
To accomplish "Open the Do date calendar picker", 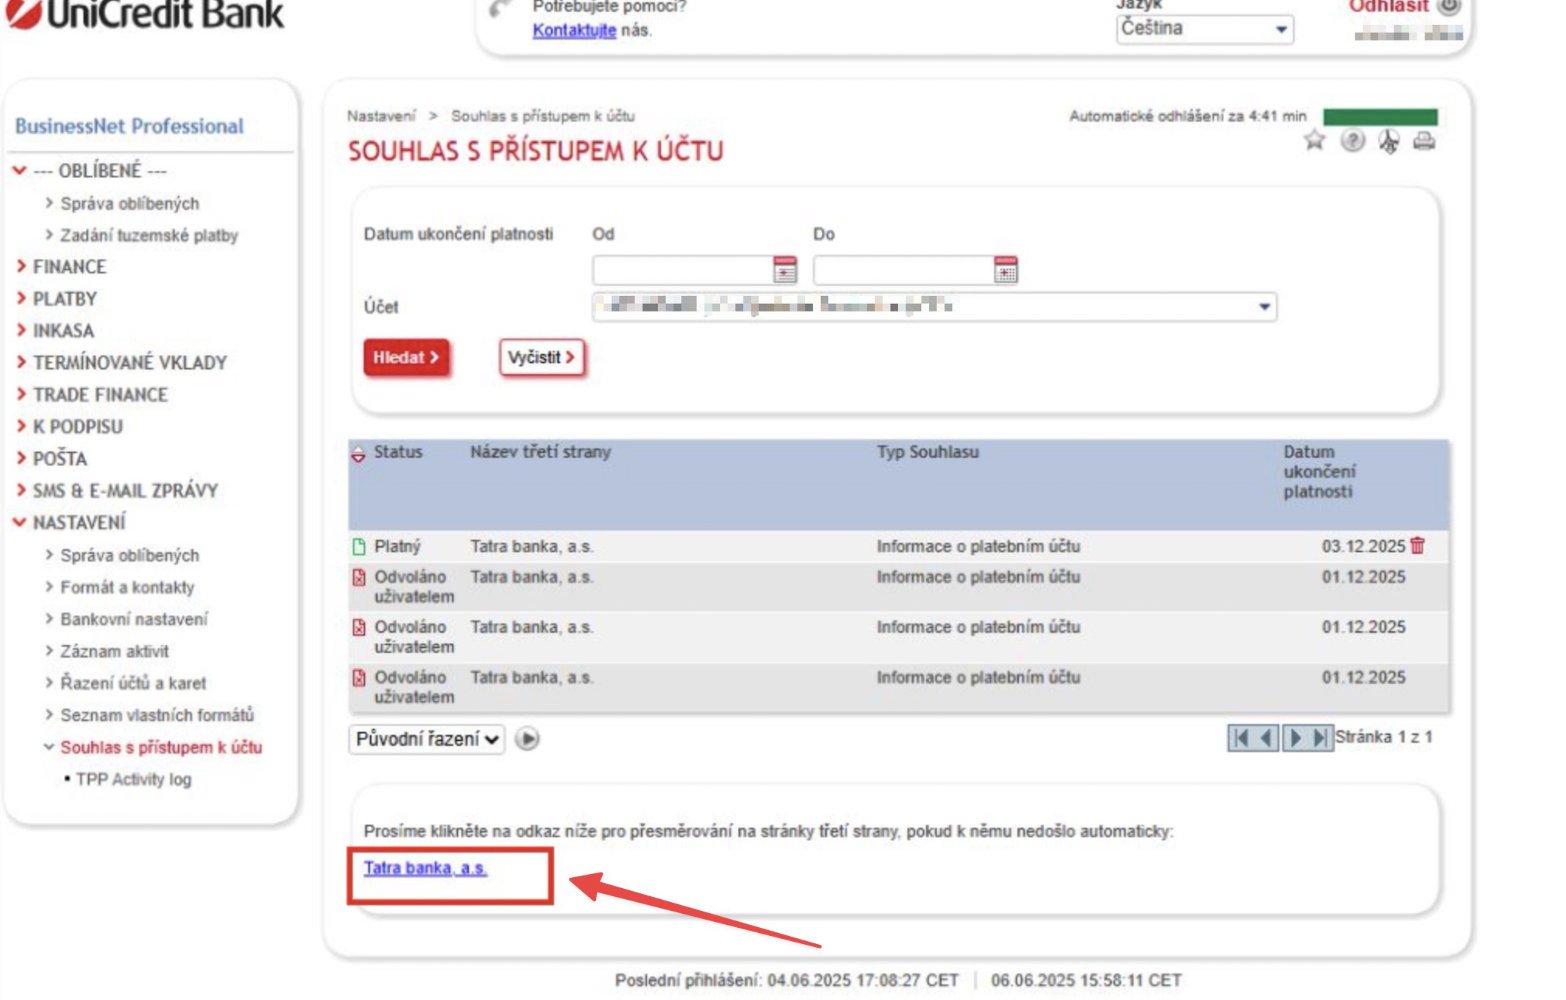I will point(1005,269).
